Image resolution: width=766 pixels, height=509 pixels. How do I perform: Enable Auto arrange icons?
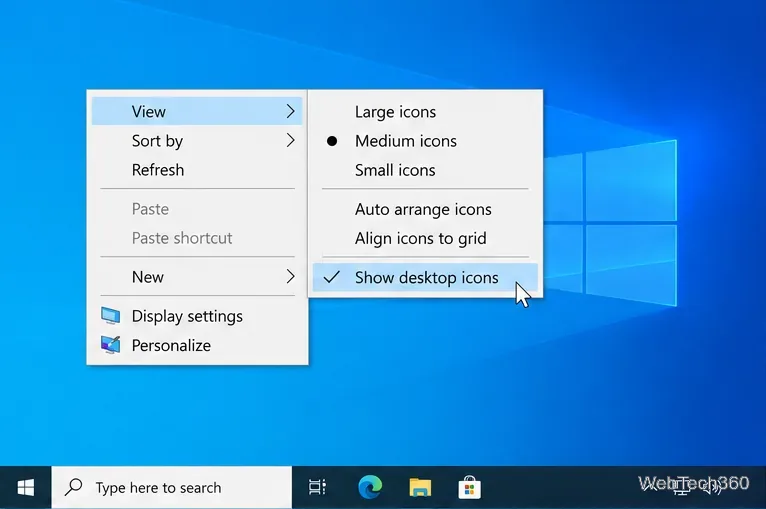pos(425,209)
